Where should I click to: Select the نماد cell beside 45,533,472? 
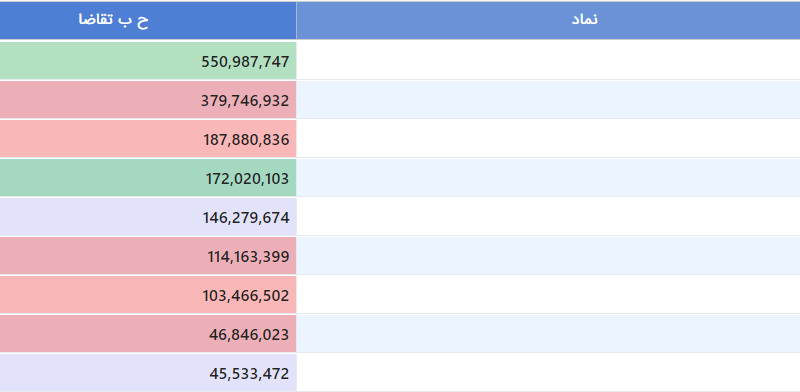pos(548,373)
